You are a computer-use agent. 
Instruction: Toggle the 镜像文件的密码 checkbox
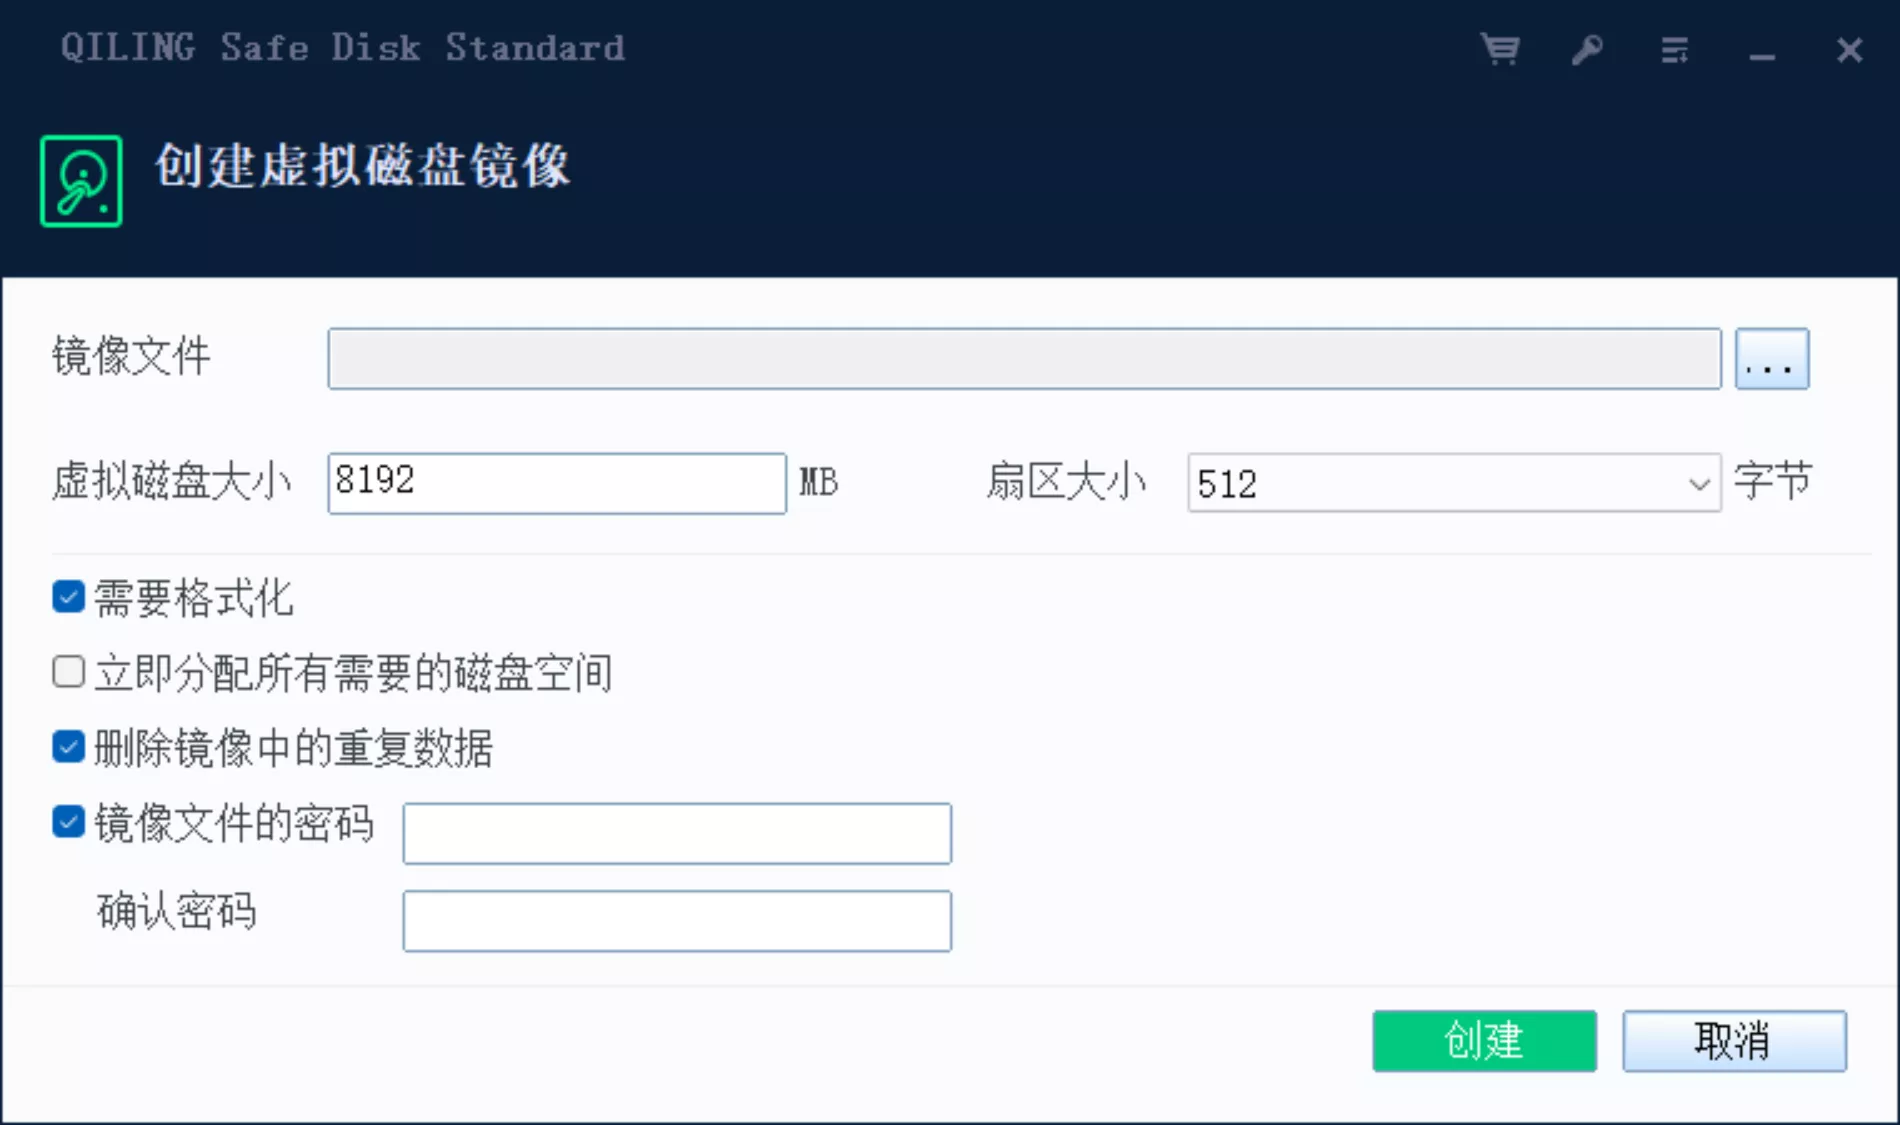(67, 822)
